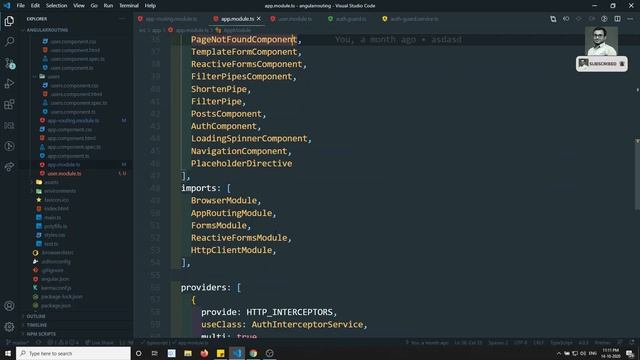The image size is (640, 360).
Task: Open Sticky Notes yellow taskbar icon
Action: point(220,353)
